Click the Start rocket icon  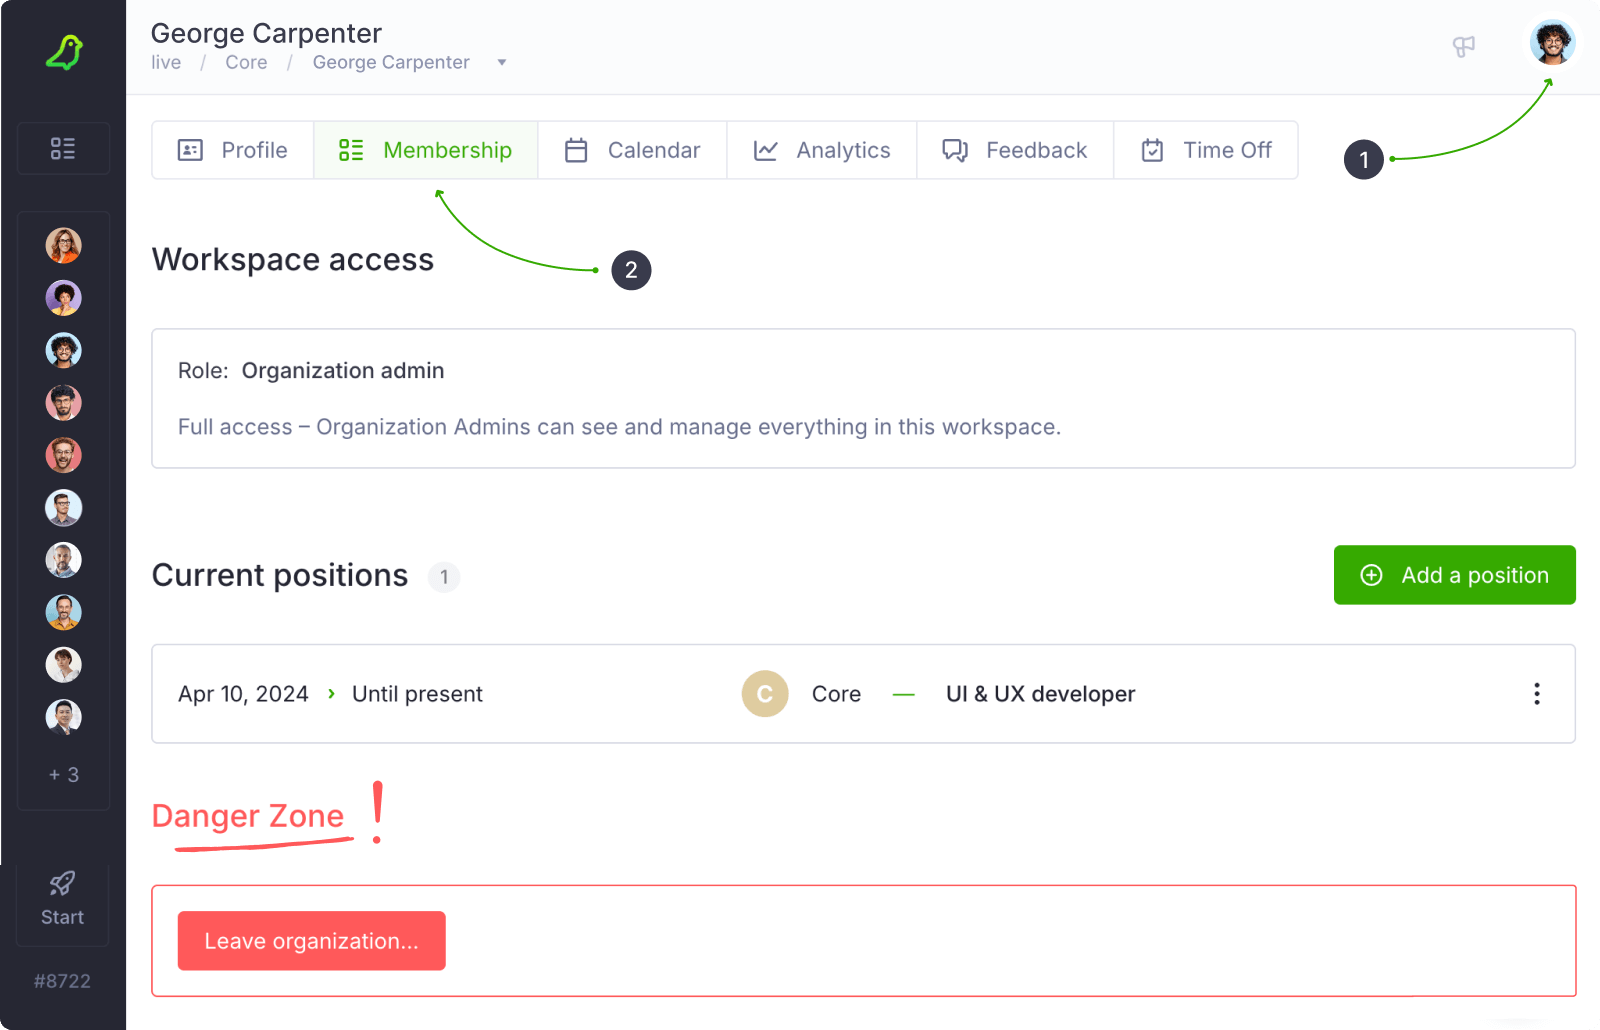pyautogui.click(x=62, y=884)
